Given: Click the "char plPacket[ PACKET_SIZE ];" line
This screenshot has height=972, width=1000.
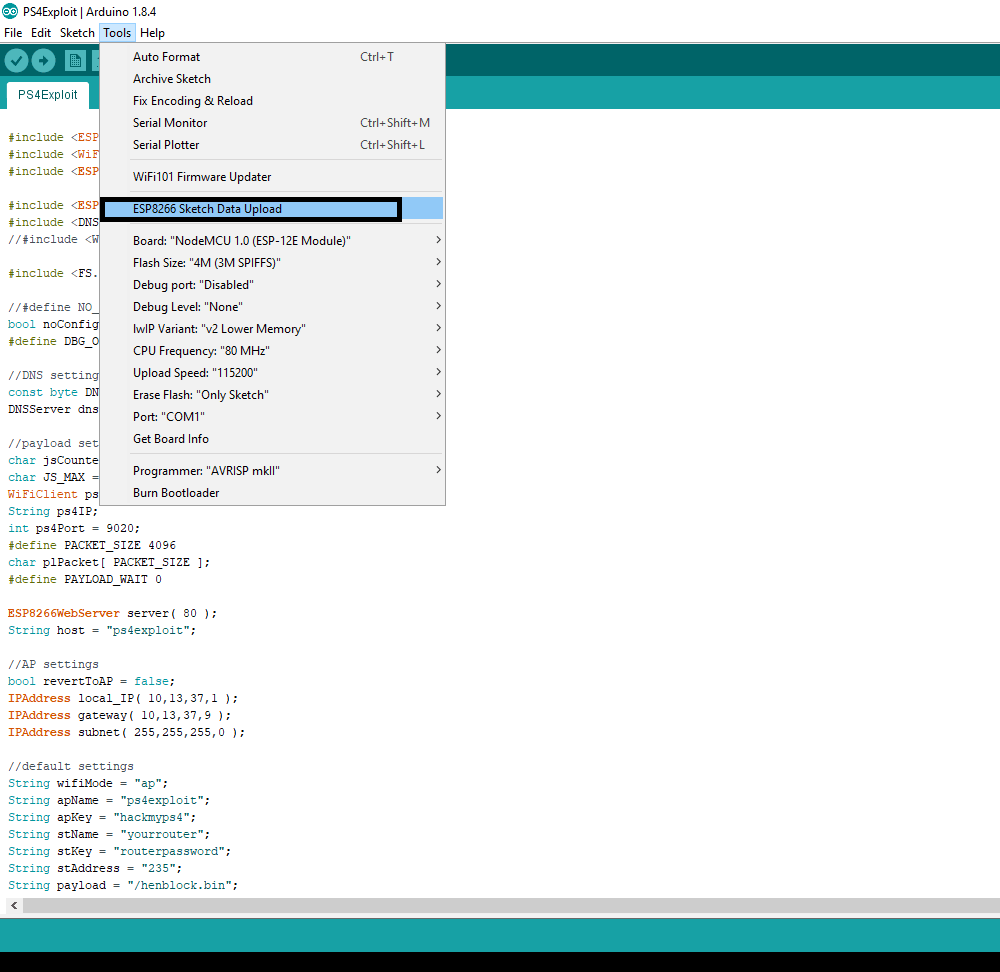Looking at the screenshot, I should (x=109, y=562).
